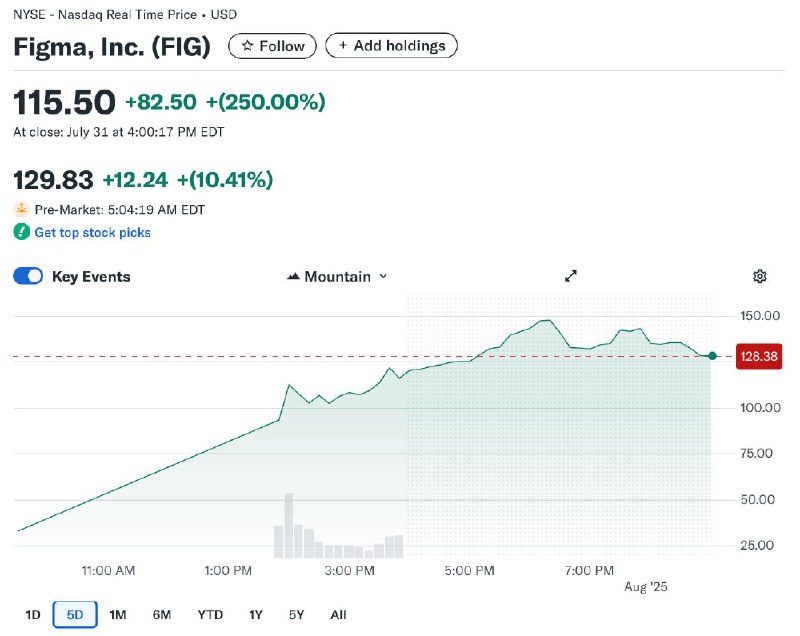800x636 pixels.
Task: Select the All time range
Action: (338, 615)
